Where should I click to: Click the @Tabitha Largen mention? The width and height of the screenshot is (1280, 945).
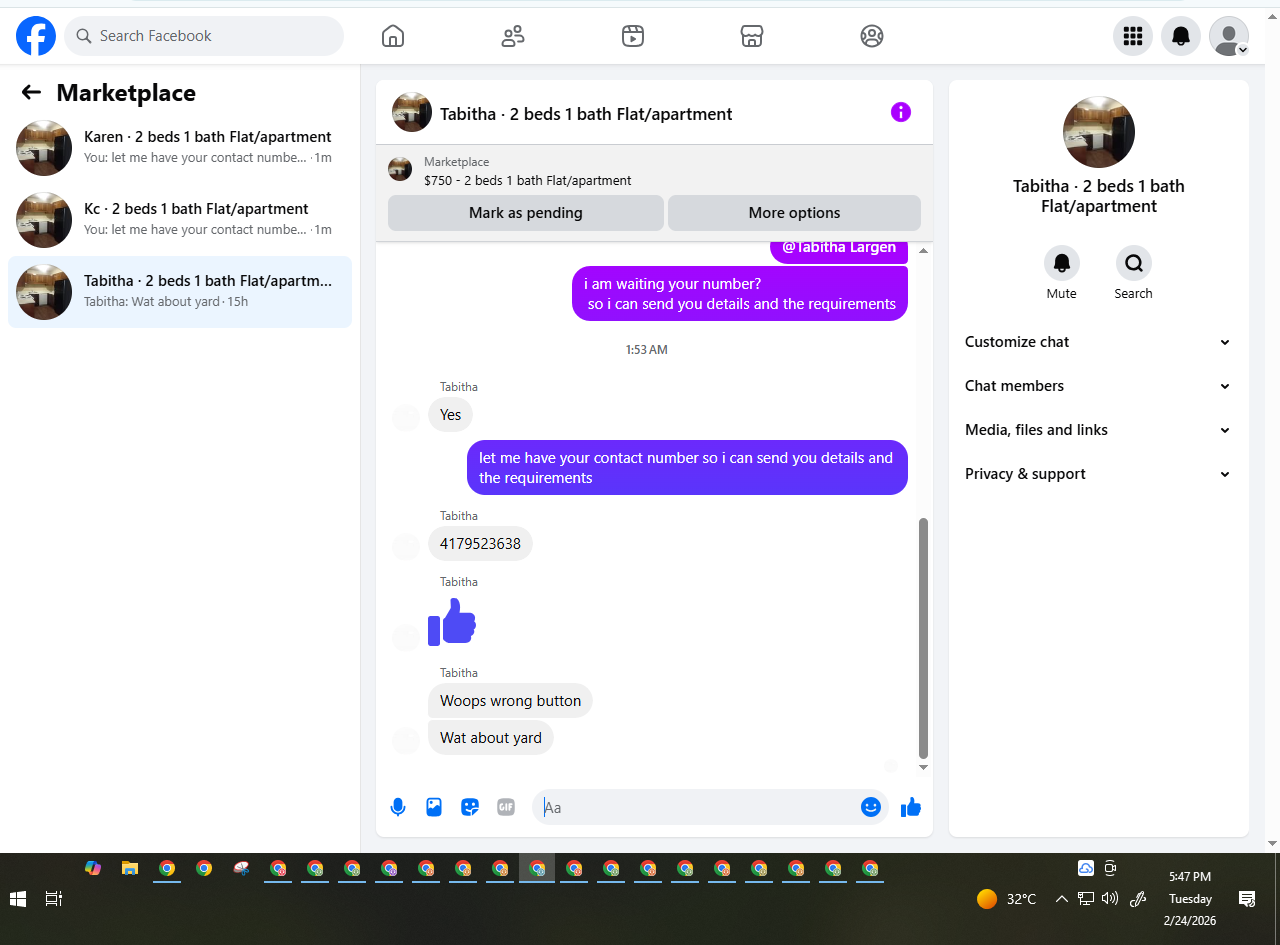pyautogui.click(x=839, y=247)
